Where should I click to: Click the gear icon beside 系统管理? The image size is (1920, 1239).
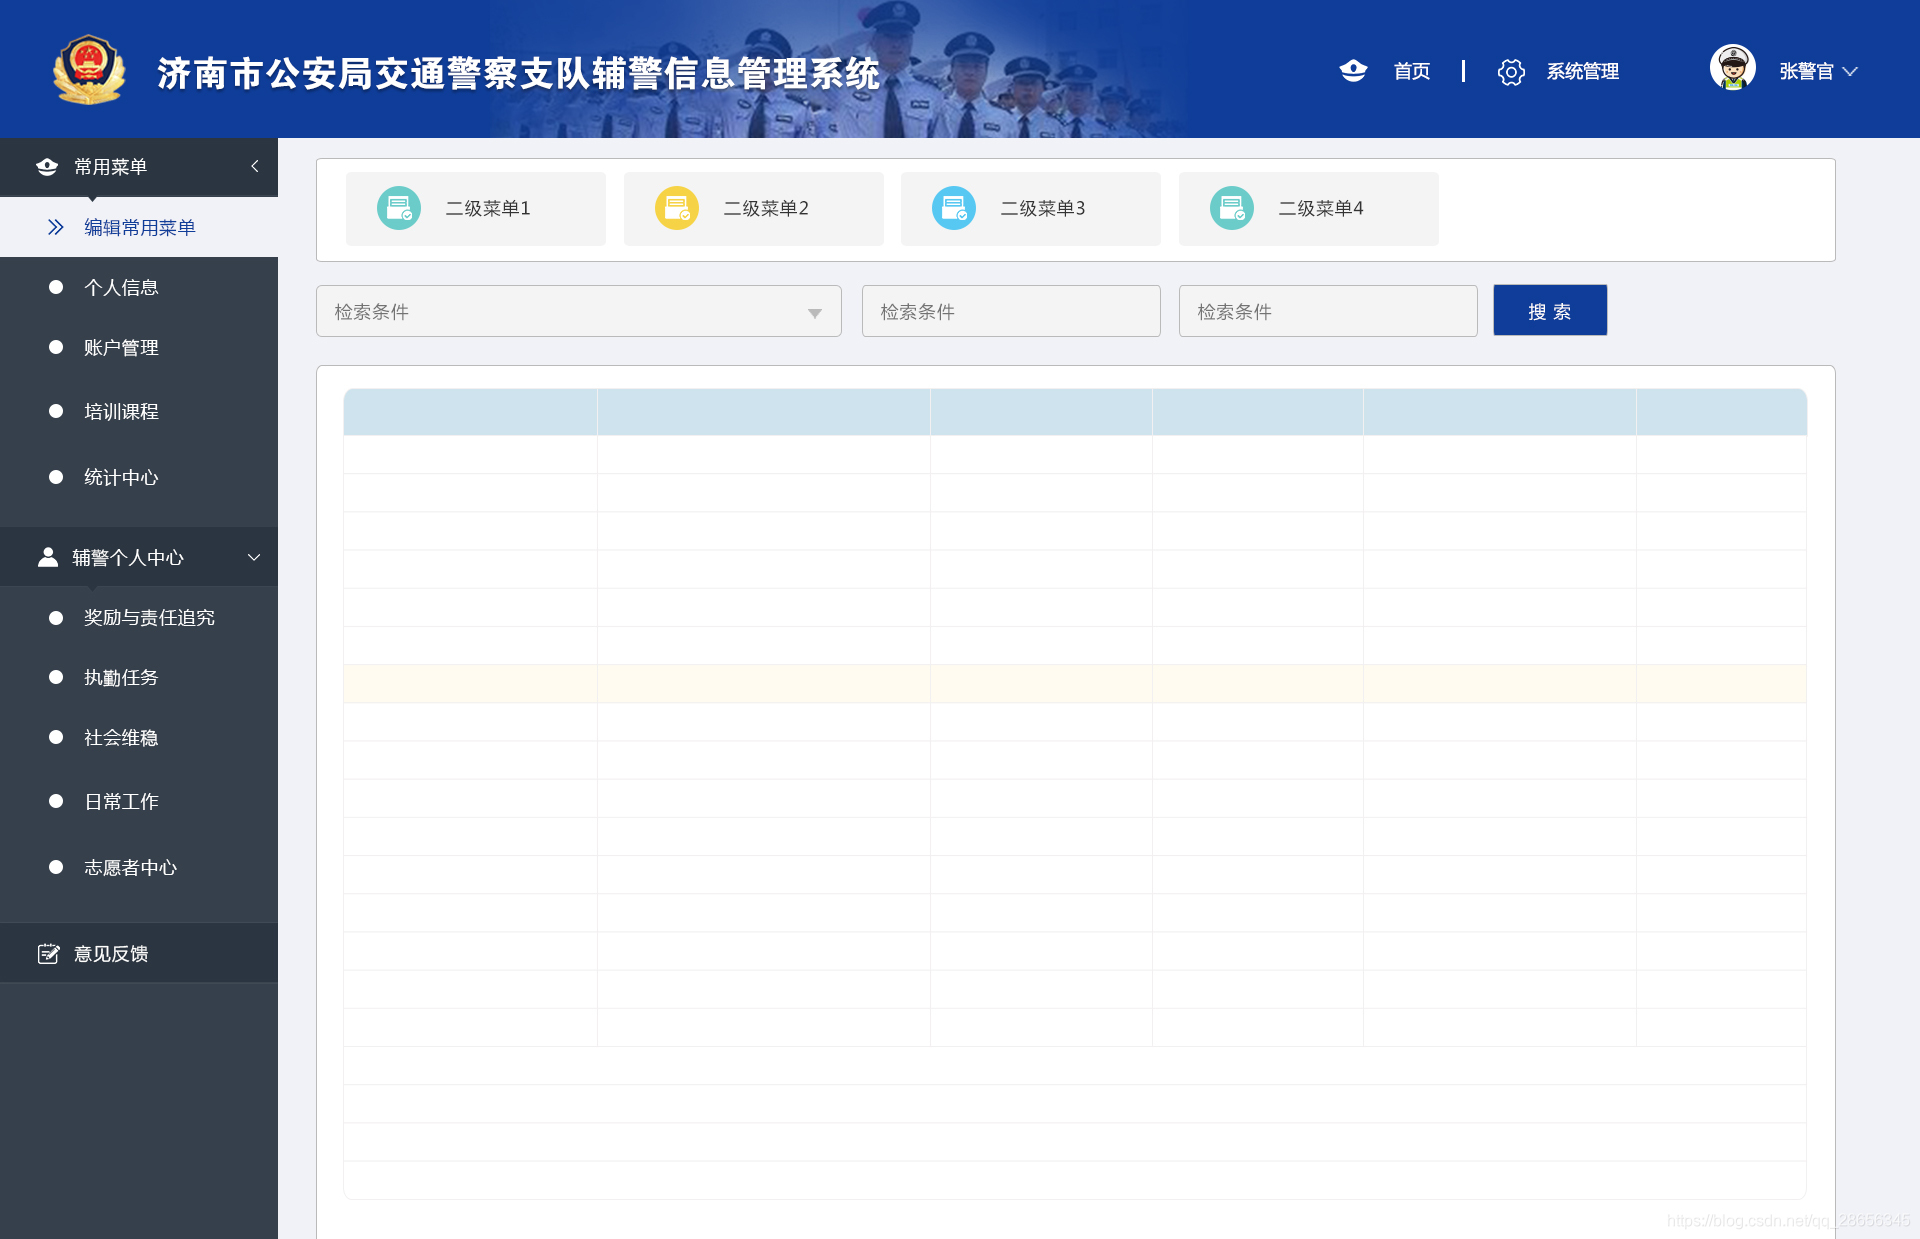coord(1511,72)
